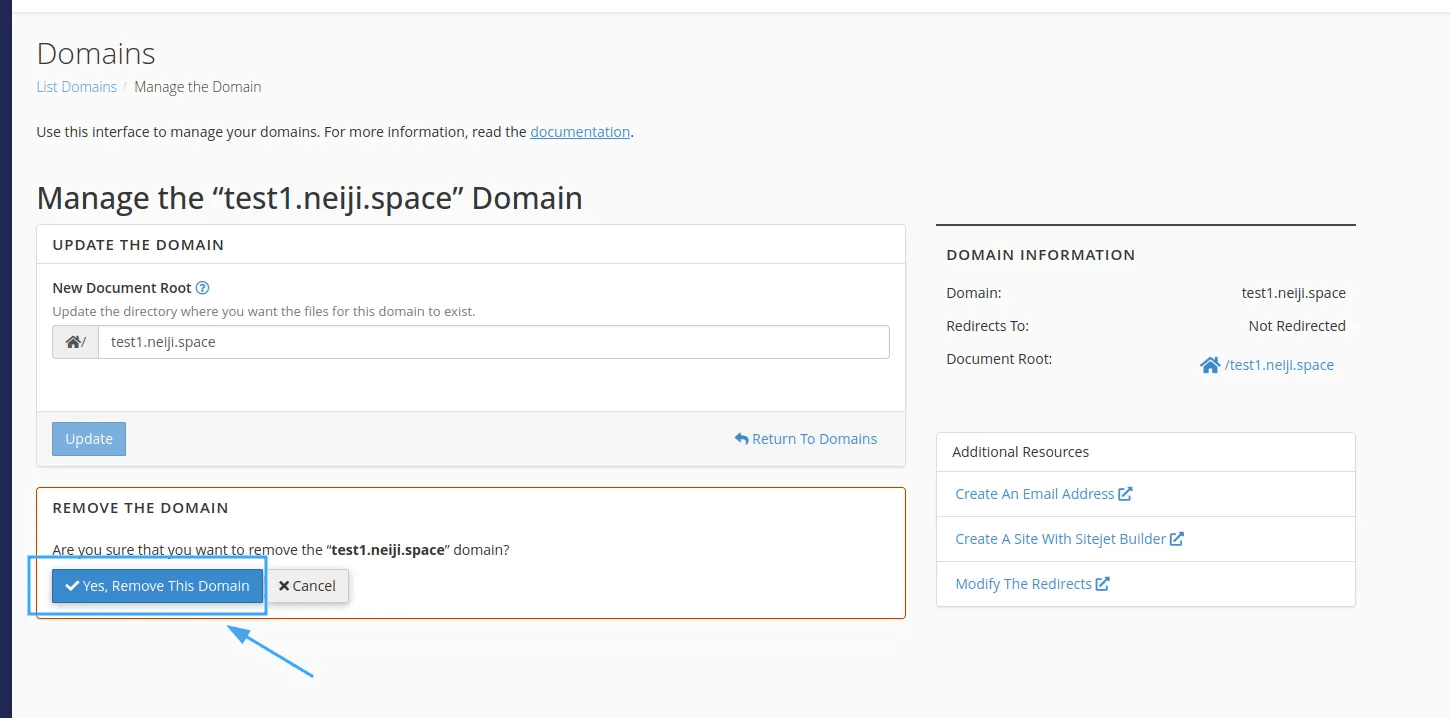Open Create A Site With Sitejet Builder
The image size is (1450, 718).
pos(1060,538)
